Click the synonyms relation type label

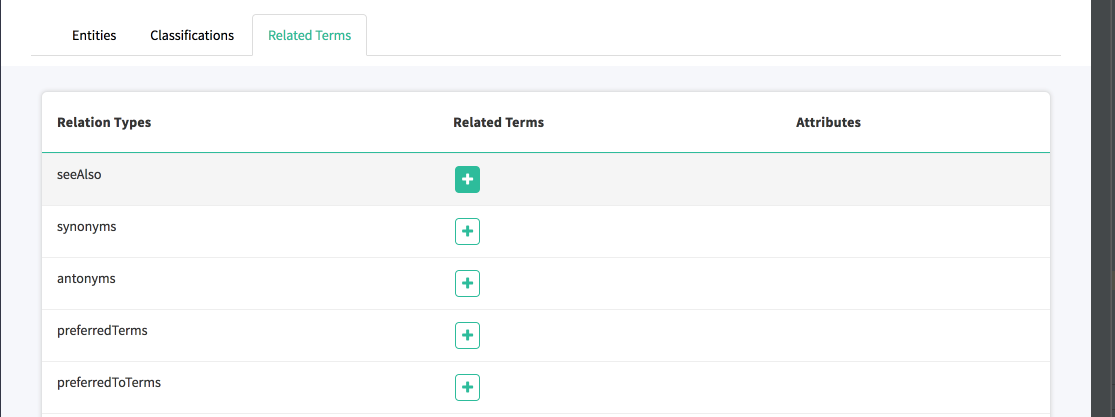[87, 227]
